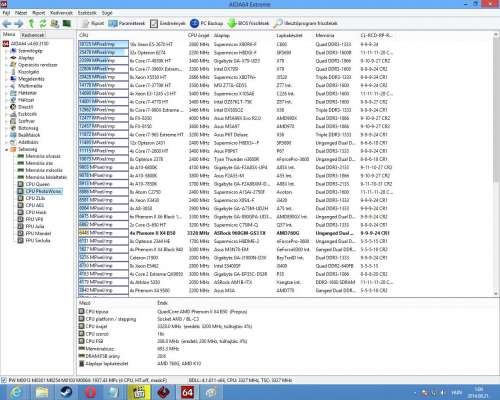The width and height of the screenshot is (500, 400).
Task: Click the results list vertical scrollbar
Action: (x=495, y=164)
